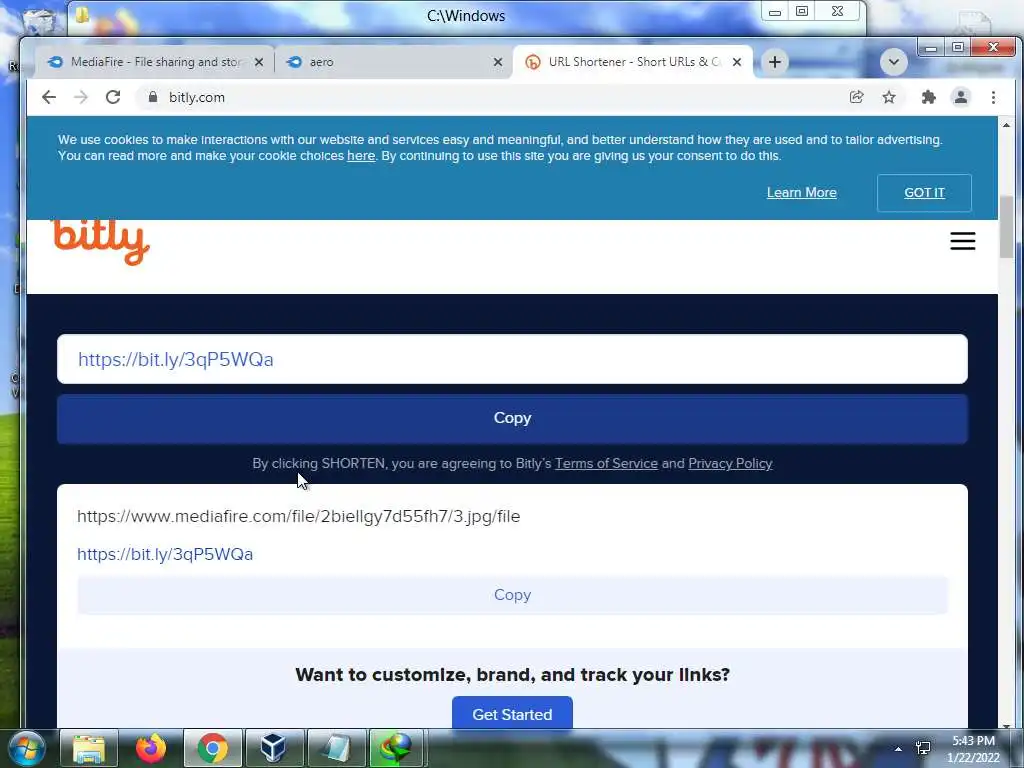Open Chrome three-dot menu

(x=993, y=97)
